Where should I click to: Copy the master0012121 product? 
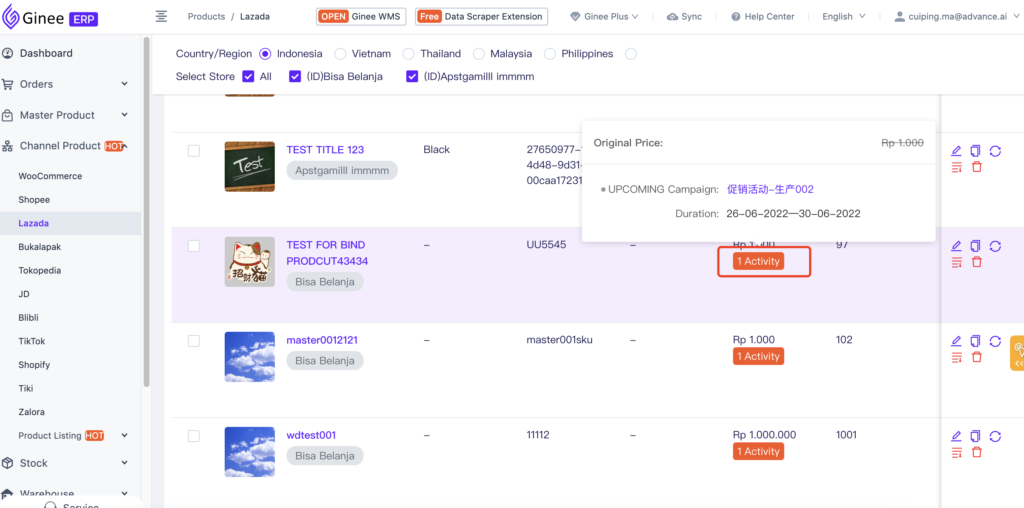[976, 341]
